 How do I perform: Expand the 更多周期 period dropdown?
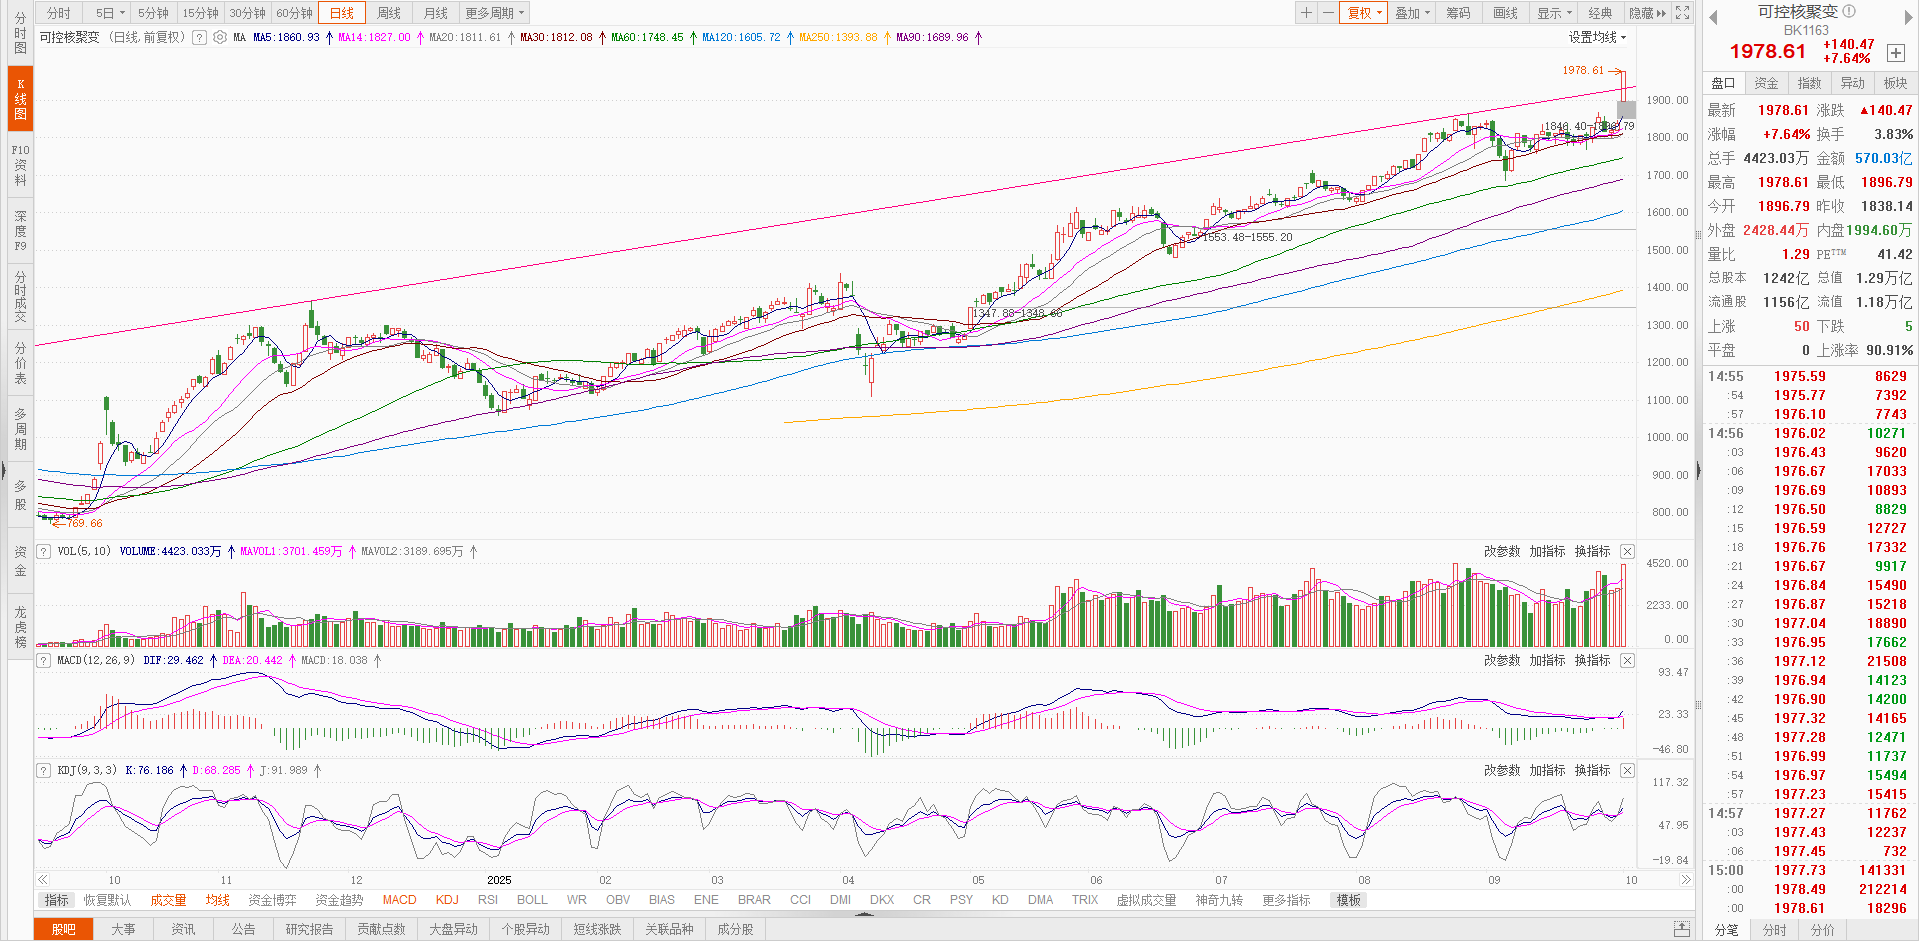[x=494, y=13]
